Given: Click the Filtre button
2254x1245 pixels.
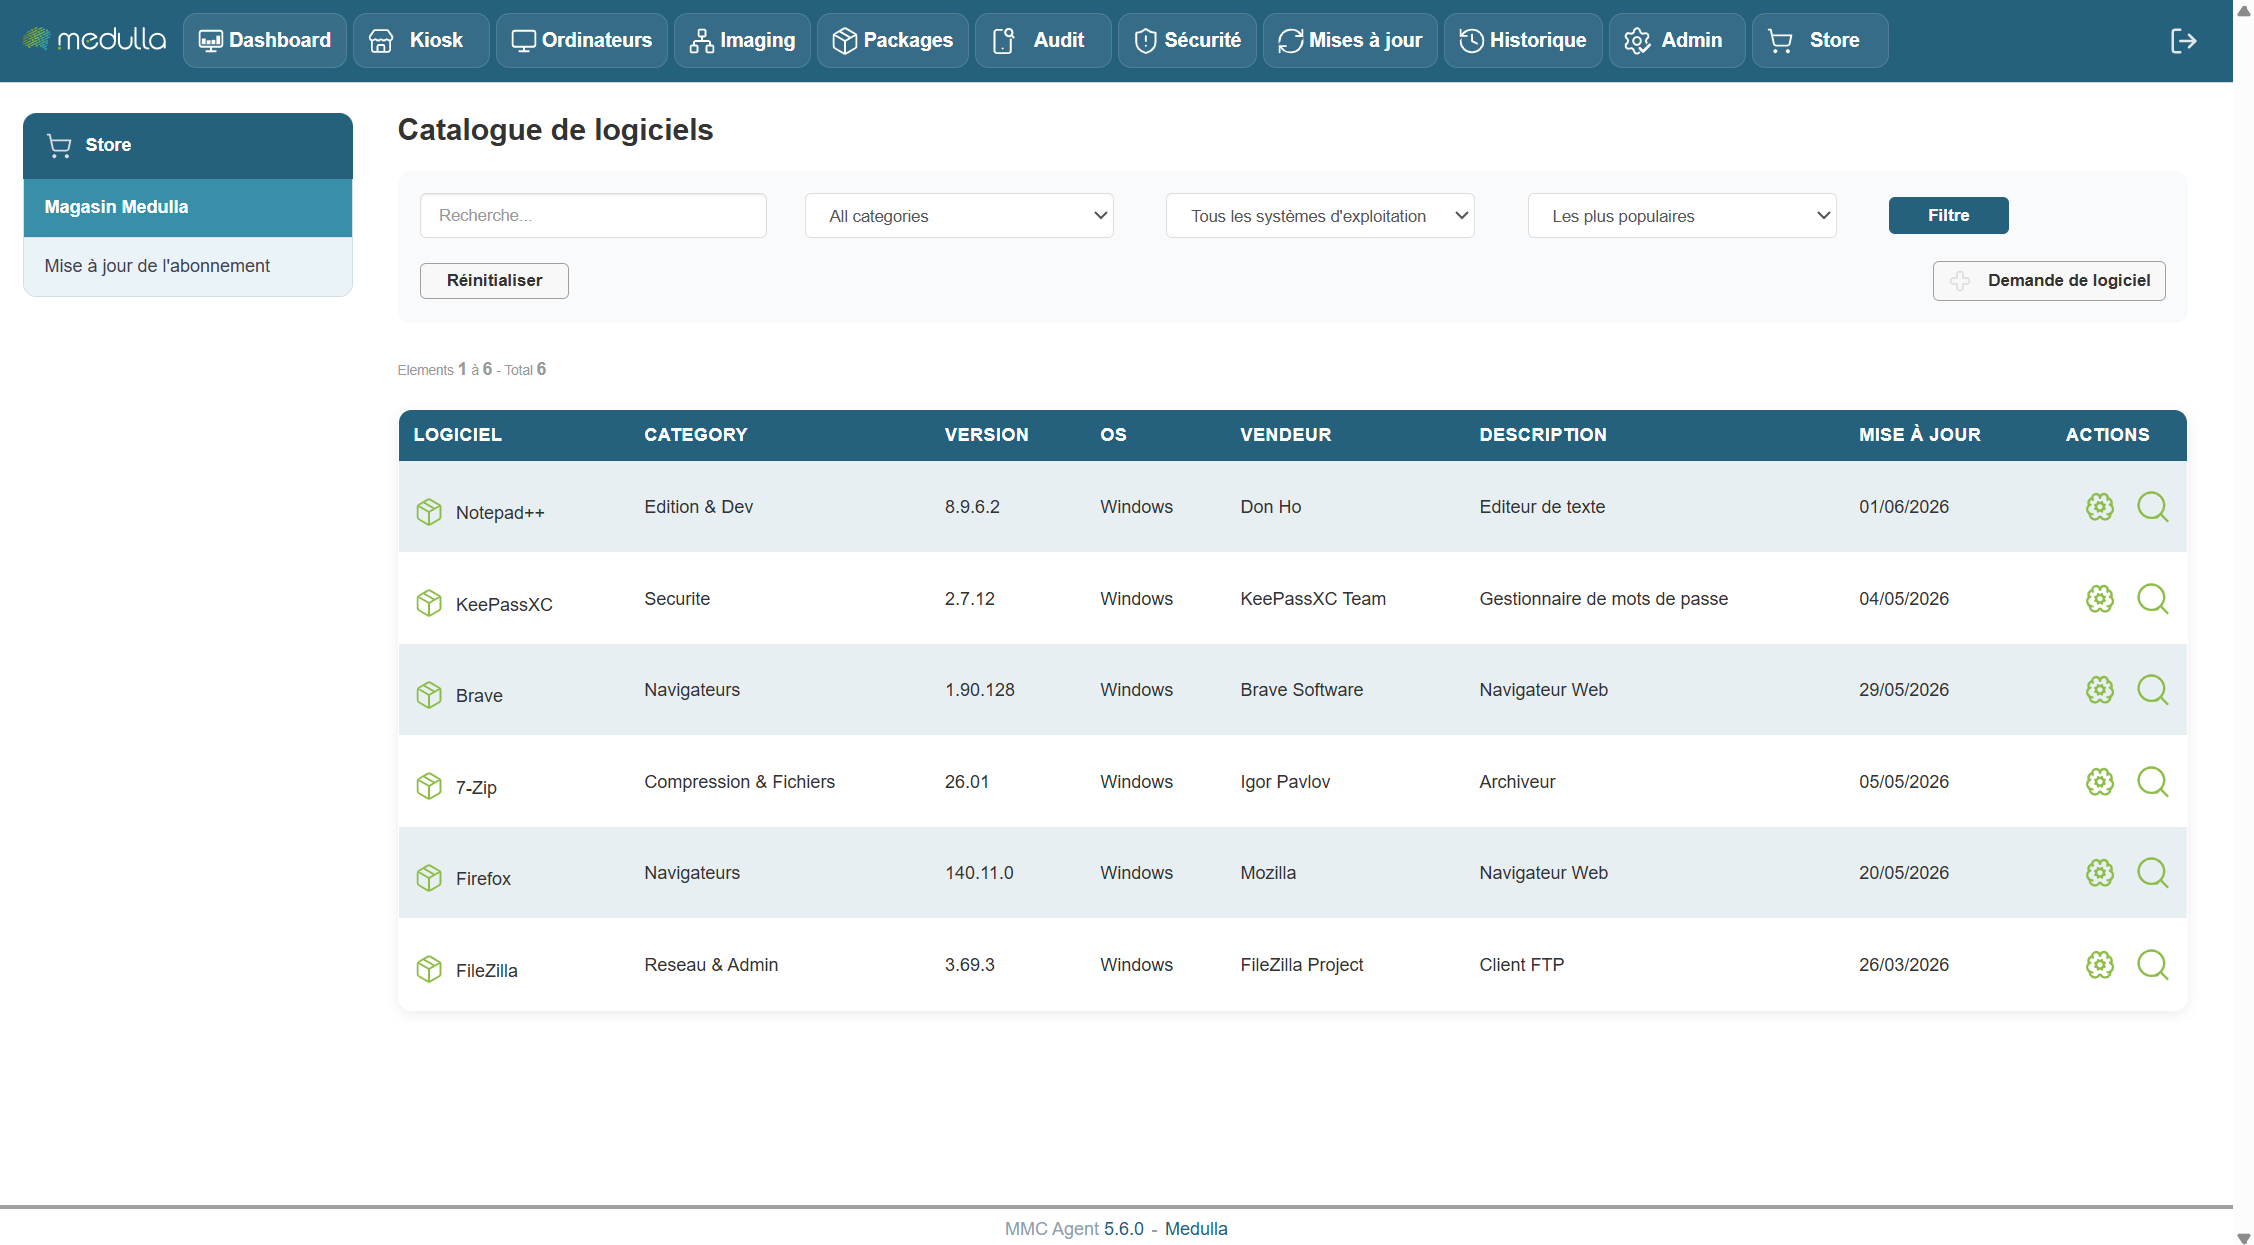Looking at the screenshot, I should (1948, 216).
